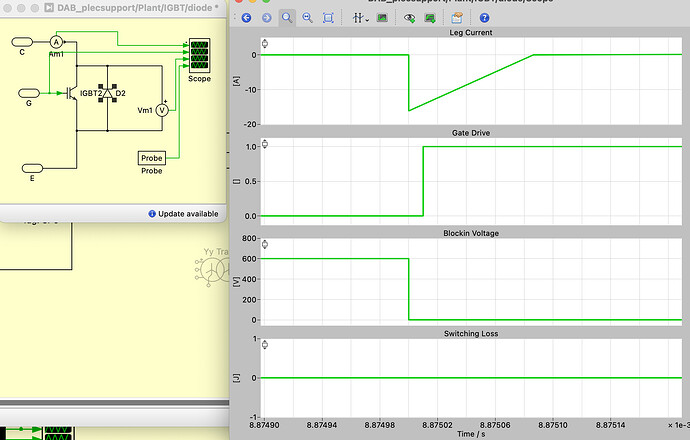Image resolution: width=690 pixels, height=440 pixels.
Task: Select the Vm1 voltmeter block
Action: [x=162, y=110]
